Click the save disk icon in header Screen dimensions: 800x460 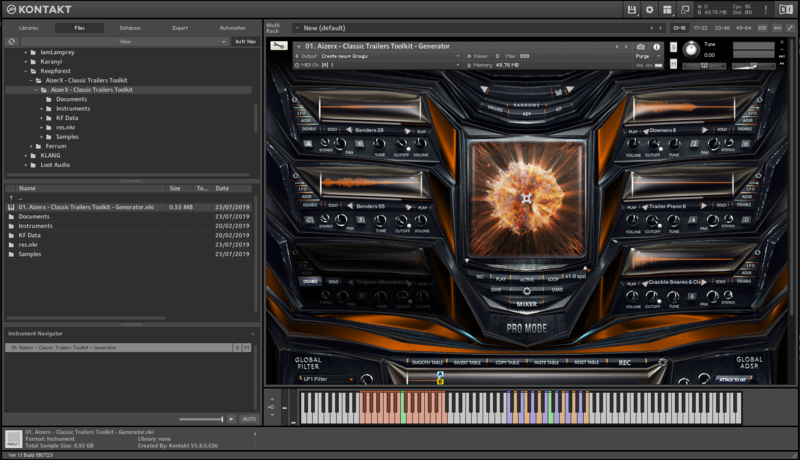click(x=632, y=10)
